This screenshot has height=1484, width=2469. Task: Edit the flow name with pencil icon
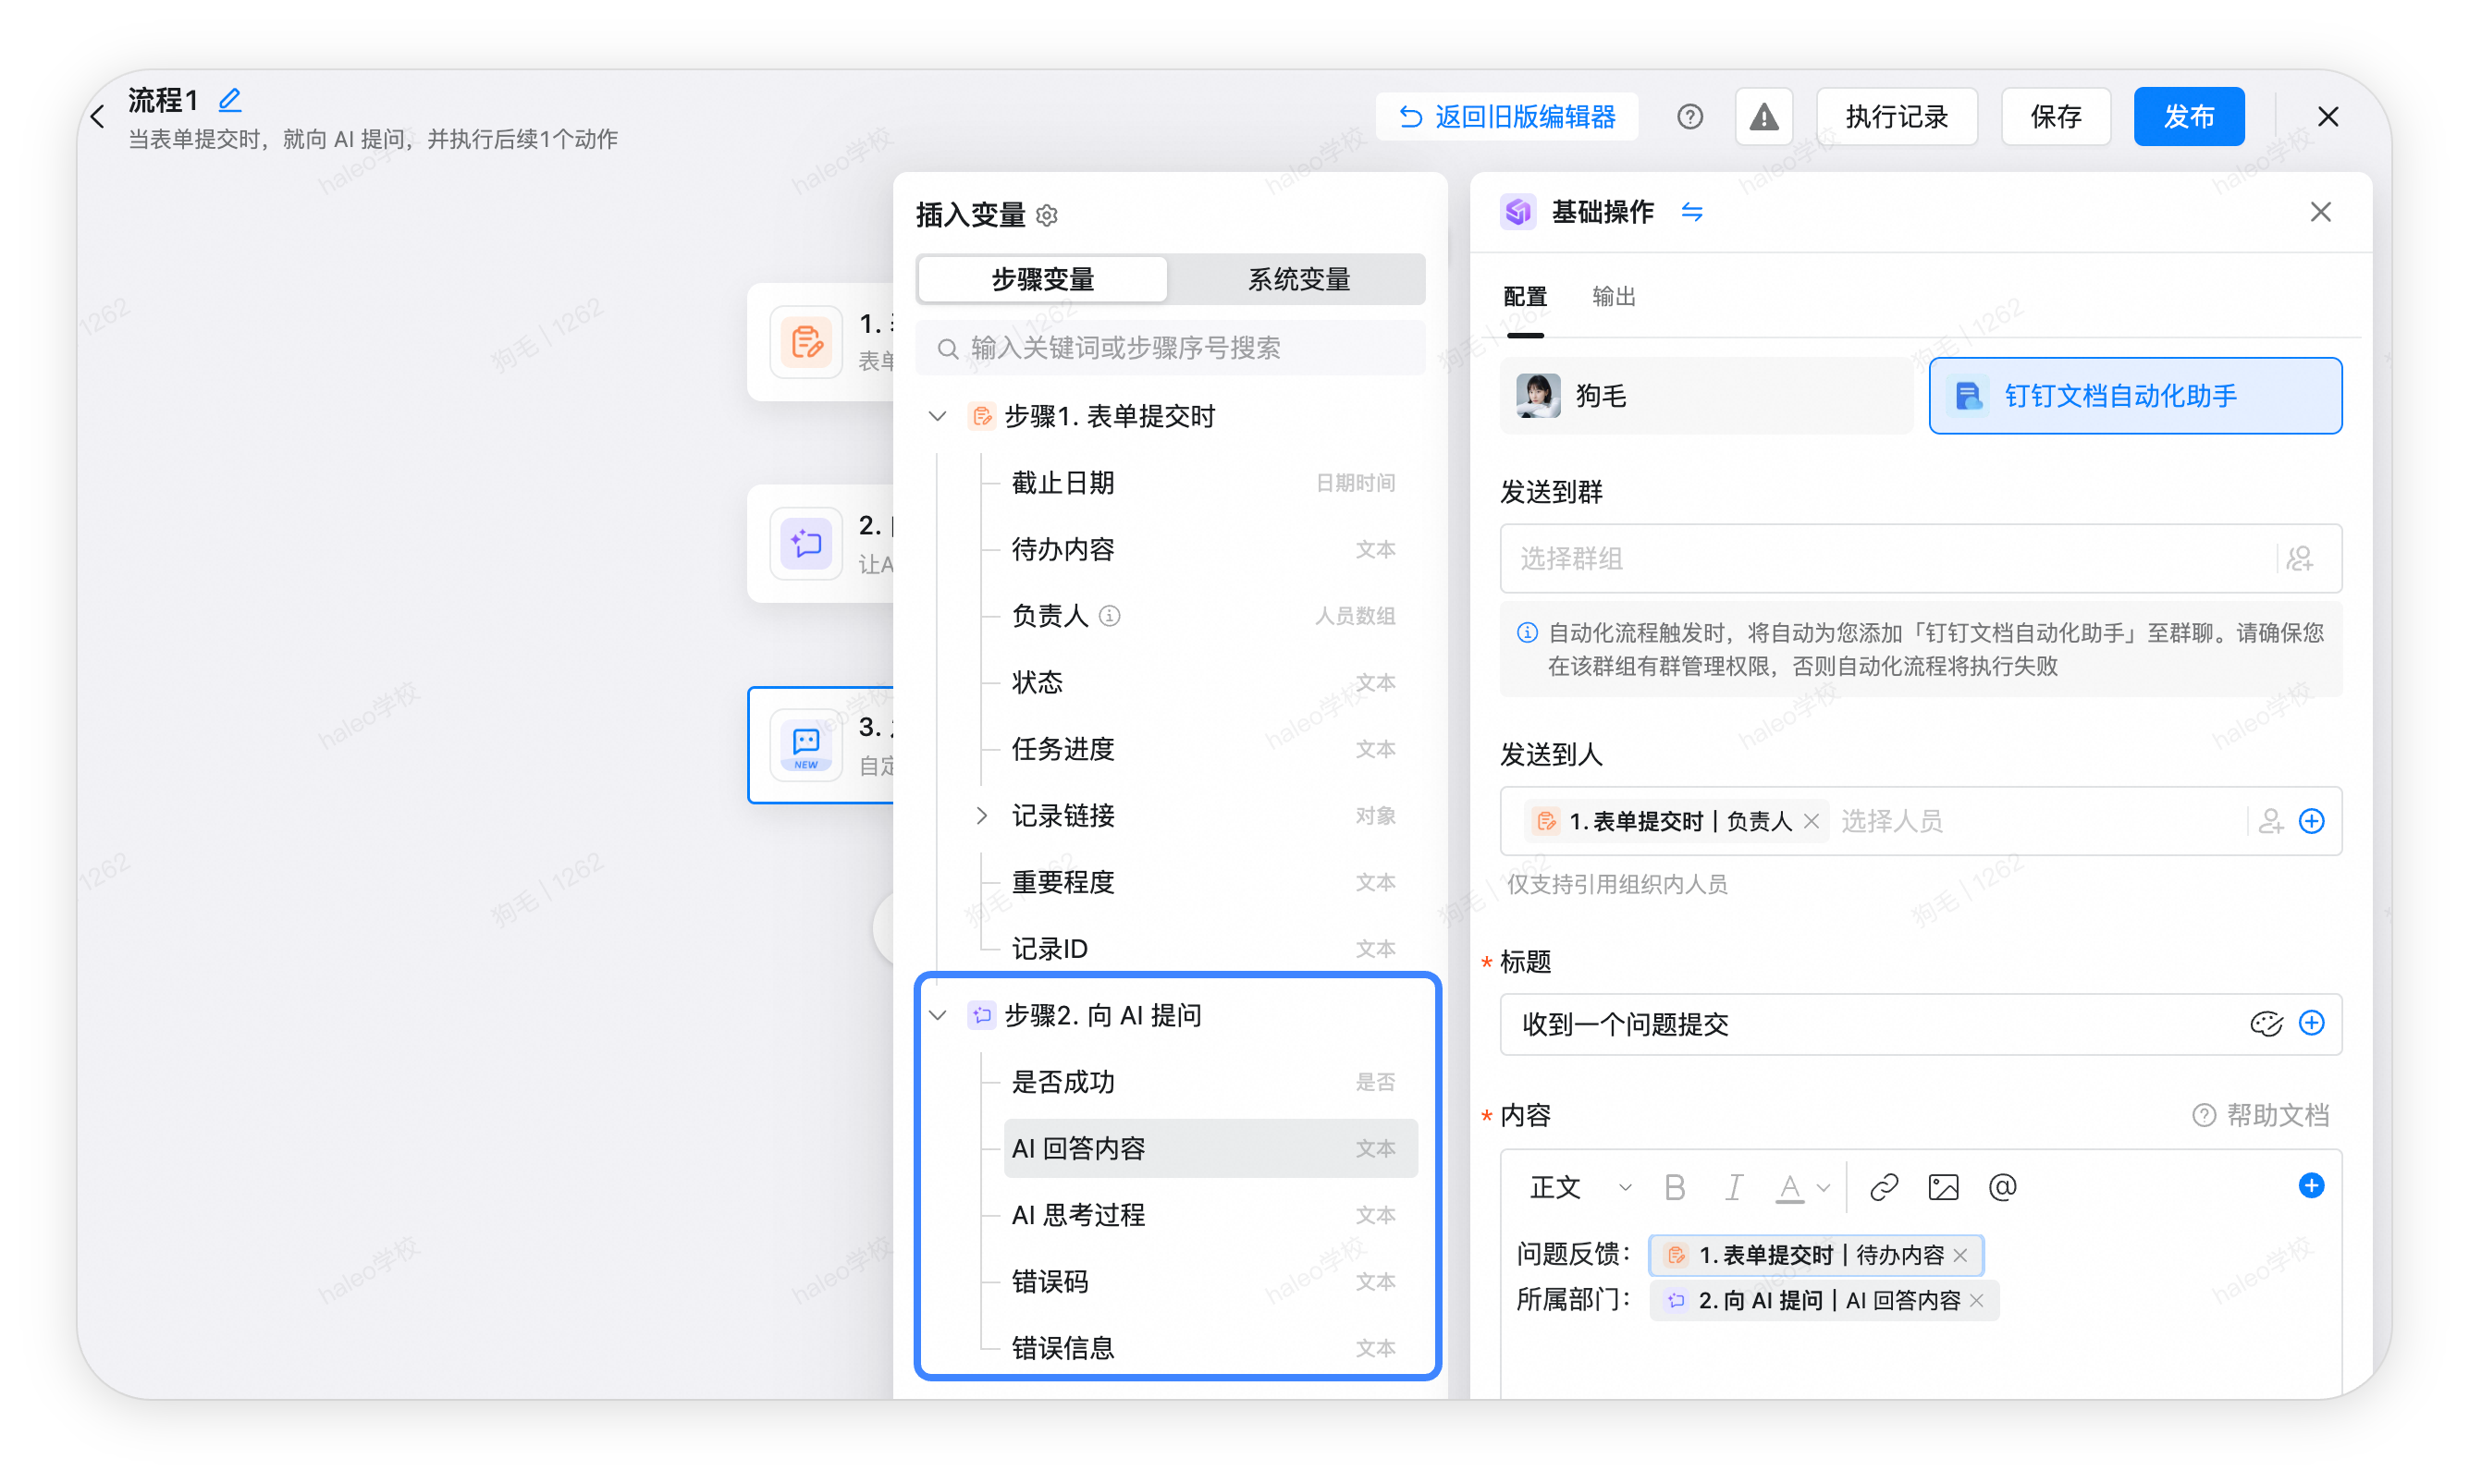click(x=229, y=99)
